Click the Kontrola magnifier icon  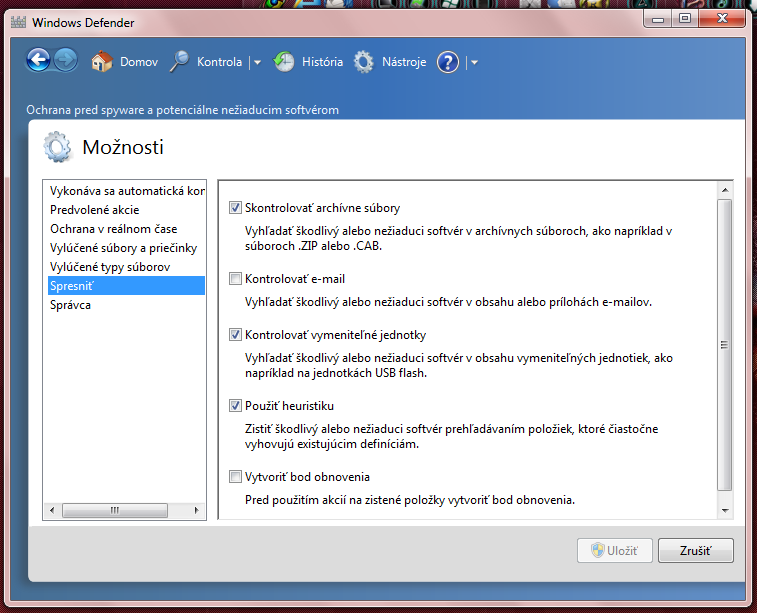pyautogui.click(x=180, y=62)
